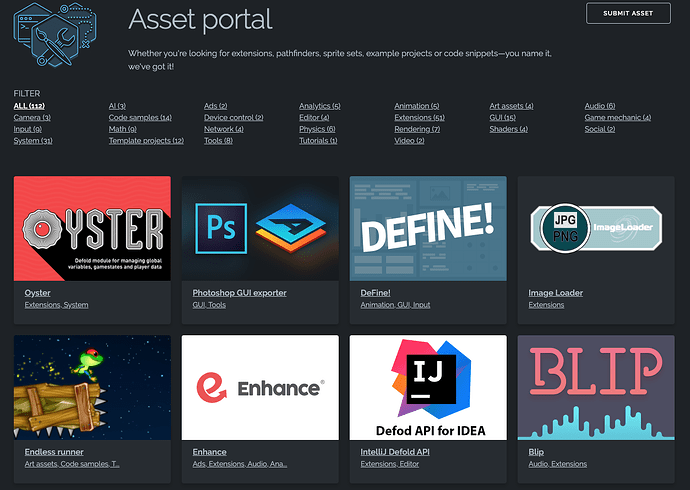Choose the Template projects (12) filter
The height and width of the screenshot is (490, 690).
tap(146, 141)
